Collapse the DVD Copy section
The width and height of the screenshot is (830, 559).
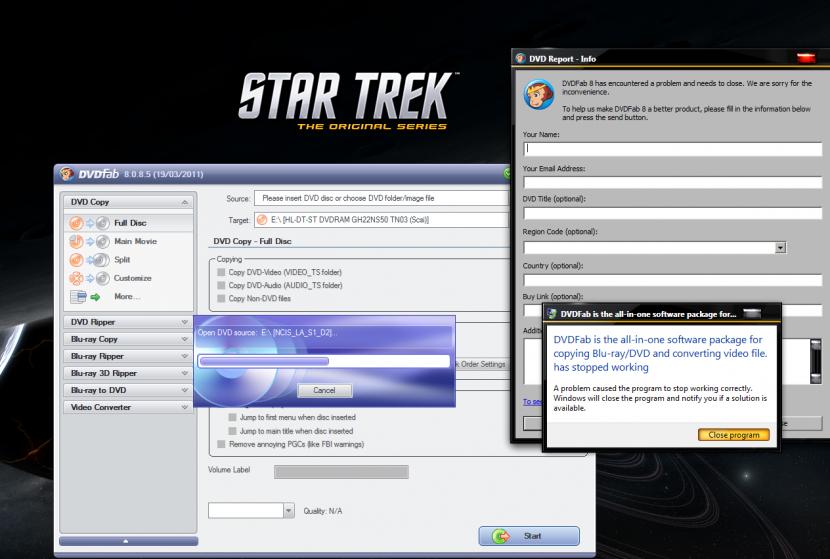click(x=184, y=202)
